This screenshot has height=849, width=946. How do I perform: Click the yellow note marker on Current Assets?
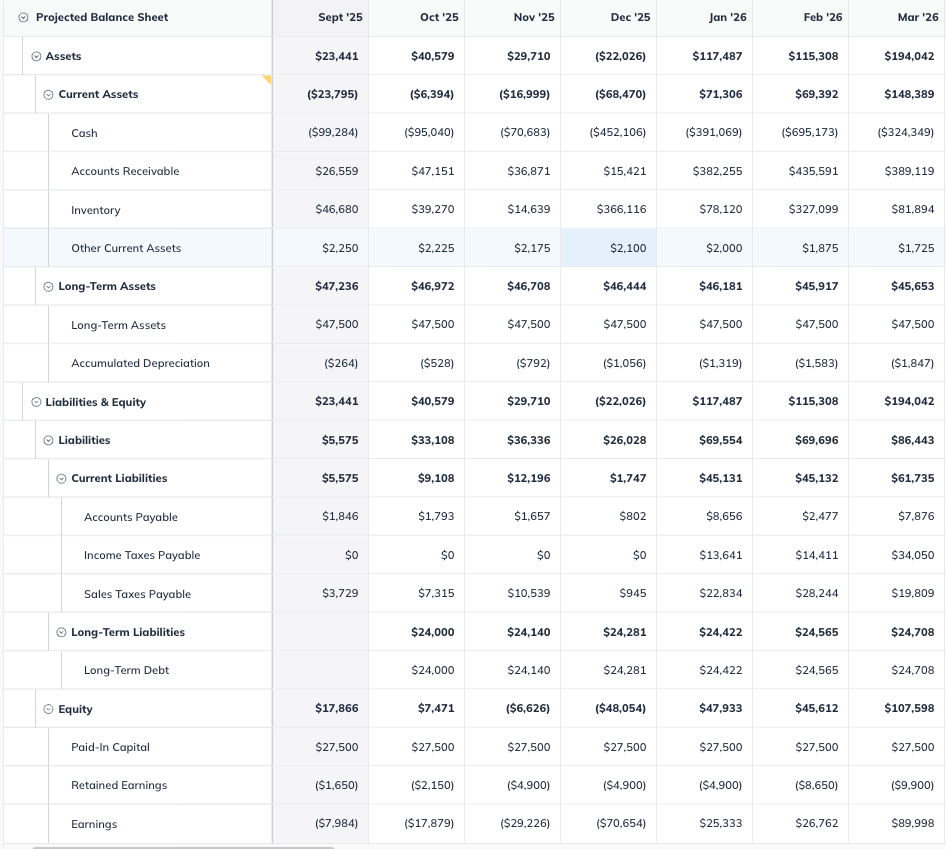pyautogui.click(x=267, y=79)
